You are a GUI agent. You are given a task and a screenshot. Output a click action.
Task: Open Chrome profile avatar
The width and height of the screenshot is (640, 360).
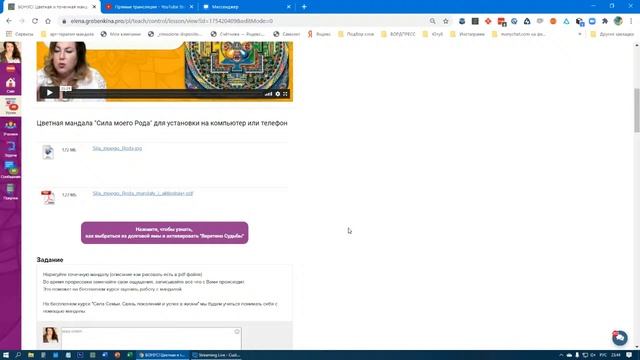618,21
